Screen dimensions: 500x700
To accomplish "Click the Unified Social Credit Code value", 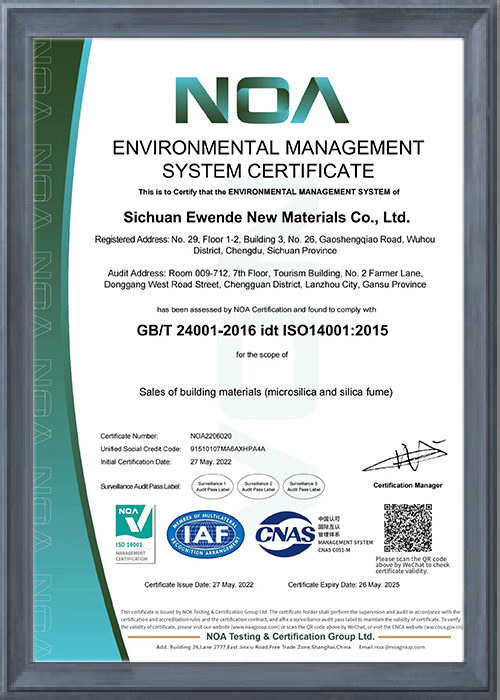I will (228, 449).
